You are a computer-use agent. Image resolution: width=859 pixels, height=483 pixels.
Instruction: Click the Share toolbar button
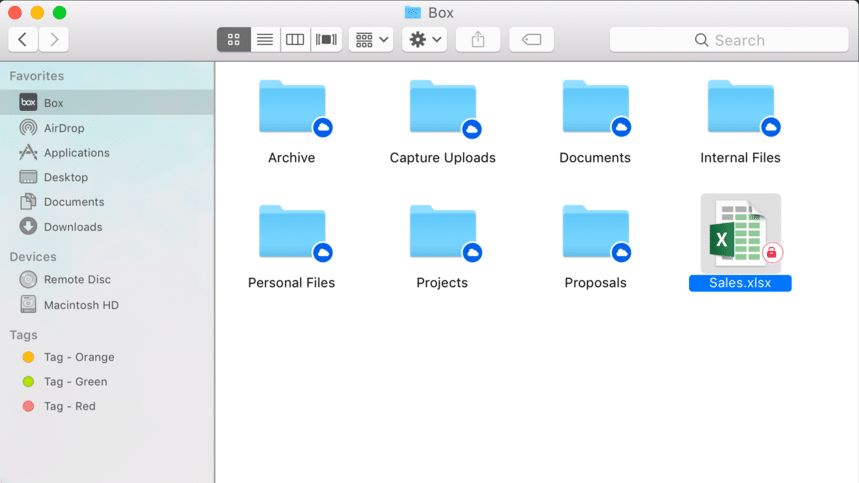tap(478, 39)
